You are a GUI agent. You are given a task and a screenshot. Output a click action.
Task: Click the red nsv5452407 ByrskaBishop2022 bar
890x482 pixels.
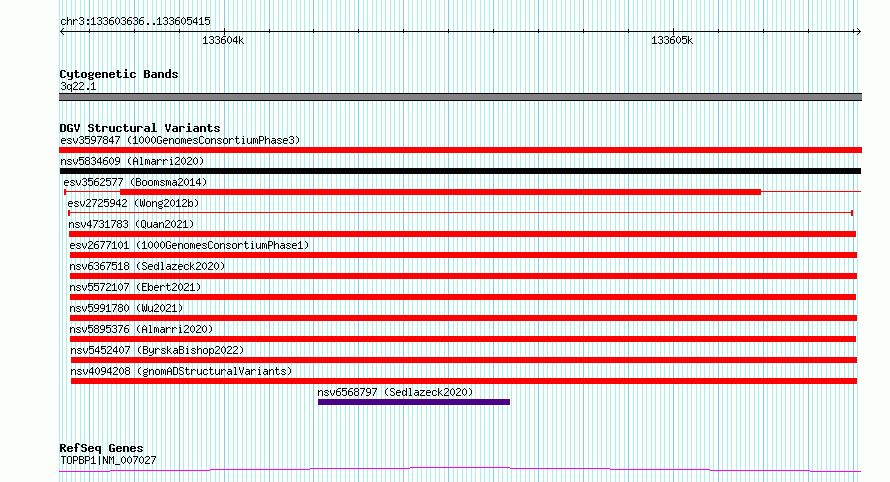pos(464,360)
